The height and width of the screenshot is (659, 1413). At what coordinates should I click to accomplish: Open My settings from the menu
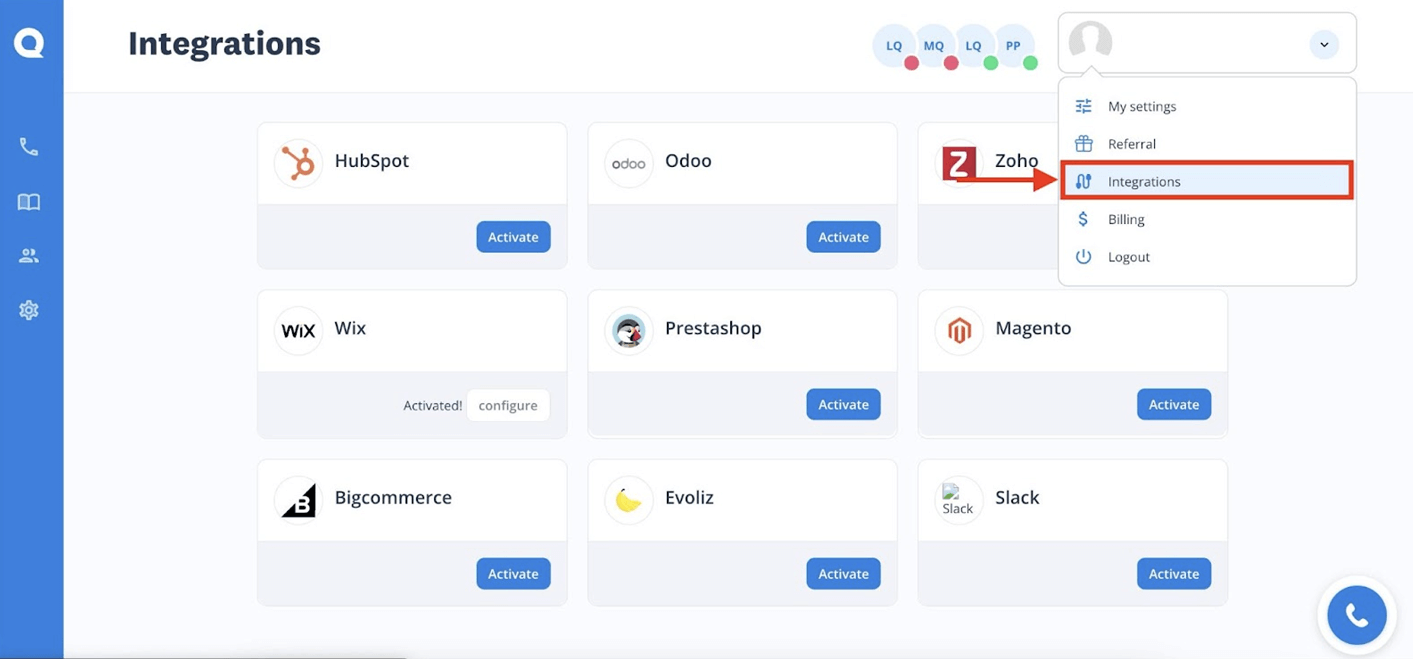pos(1207,106)
